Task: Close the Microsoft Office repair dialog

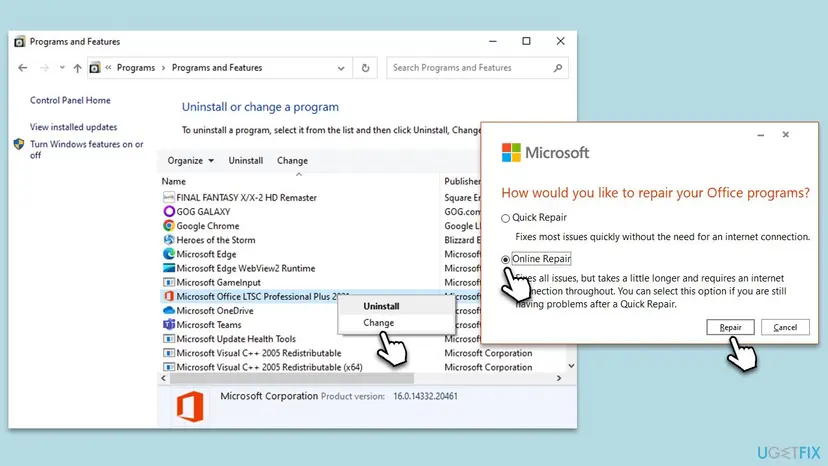Action: (786, 135)
